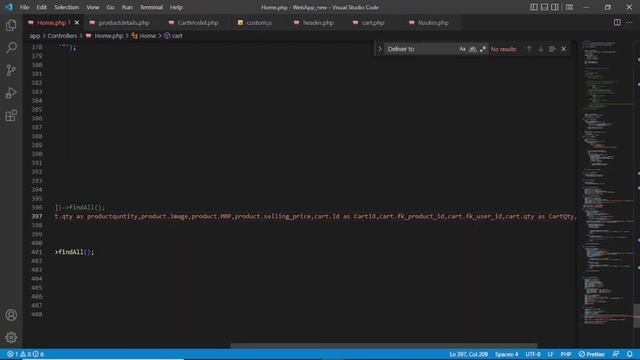Change encoding via 'UTF-8'

533,354
